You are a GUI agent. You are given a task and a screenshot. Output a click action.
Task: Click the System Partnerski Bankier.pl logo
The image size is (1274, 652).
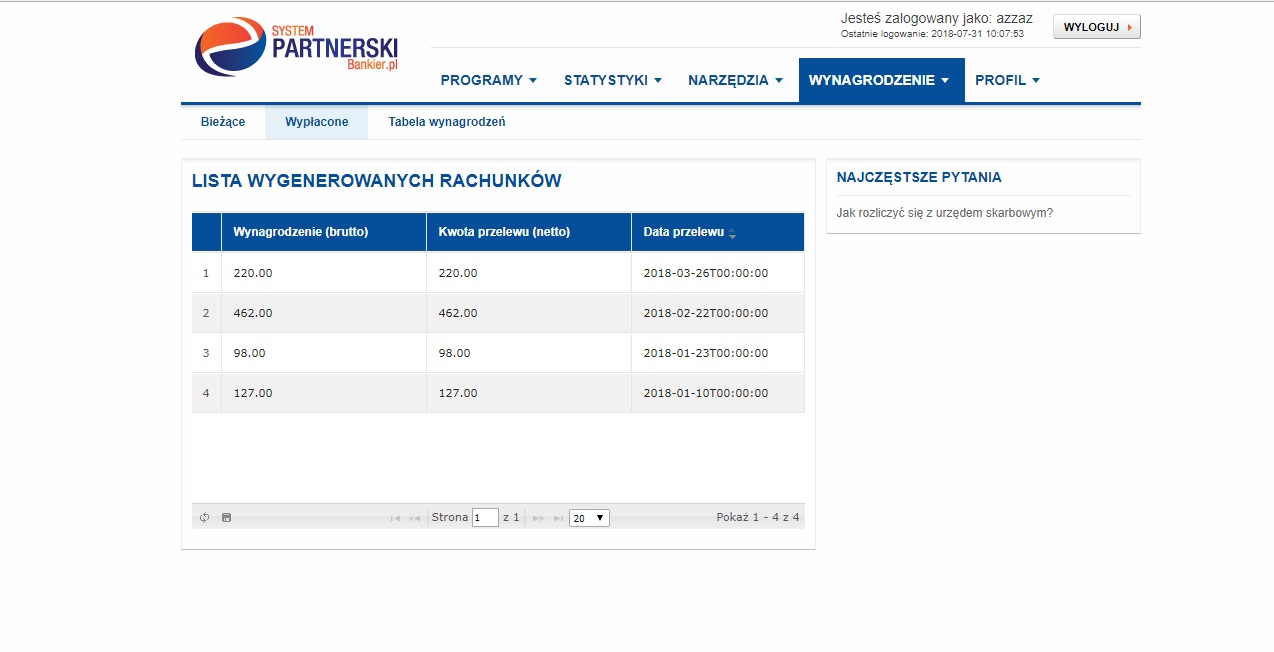(x=297, y=47)
